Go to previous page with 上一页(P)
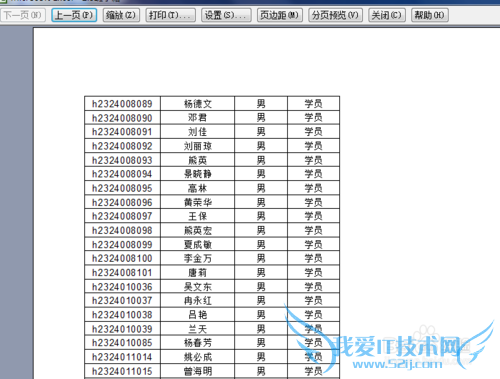The image size is (500, 379). coord(74,15)
